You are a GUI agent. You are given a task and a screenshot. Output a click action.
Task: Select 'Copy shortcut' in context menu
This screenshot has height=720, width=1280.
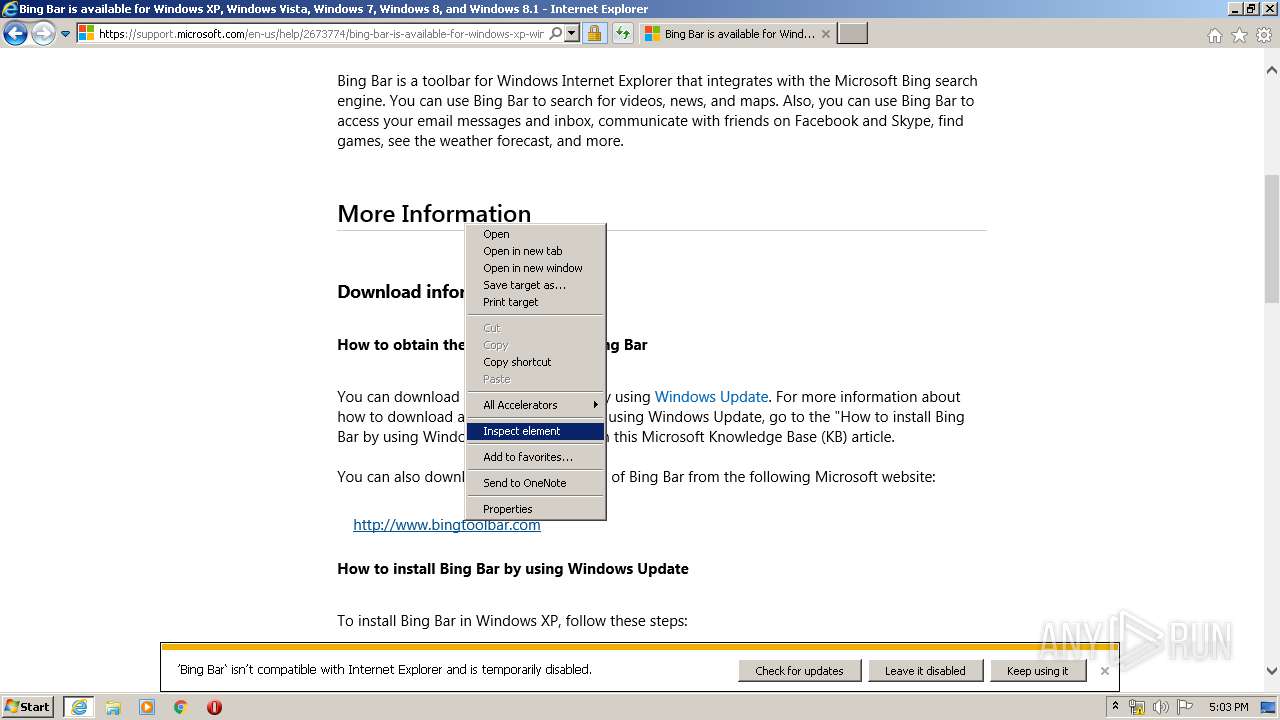(x=536, y=362)
